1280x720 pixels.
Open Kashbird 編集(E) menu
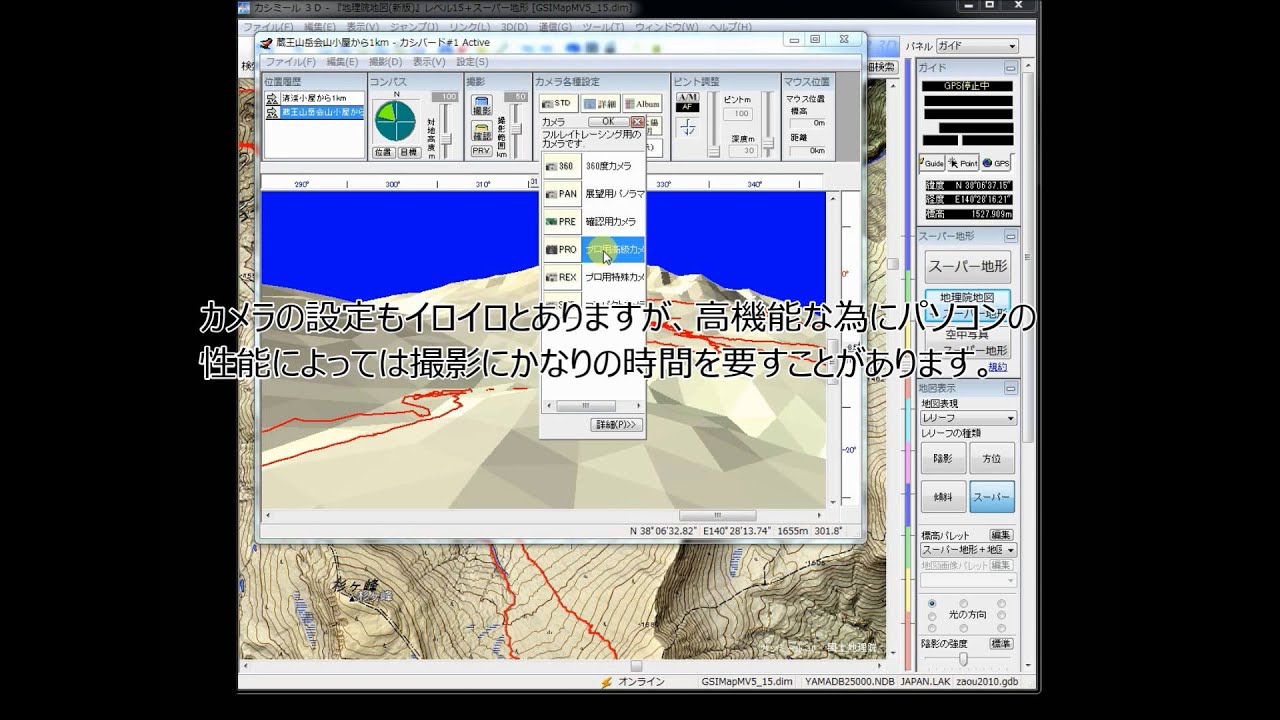(x=342, y=62)
